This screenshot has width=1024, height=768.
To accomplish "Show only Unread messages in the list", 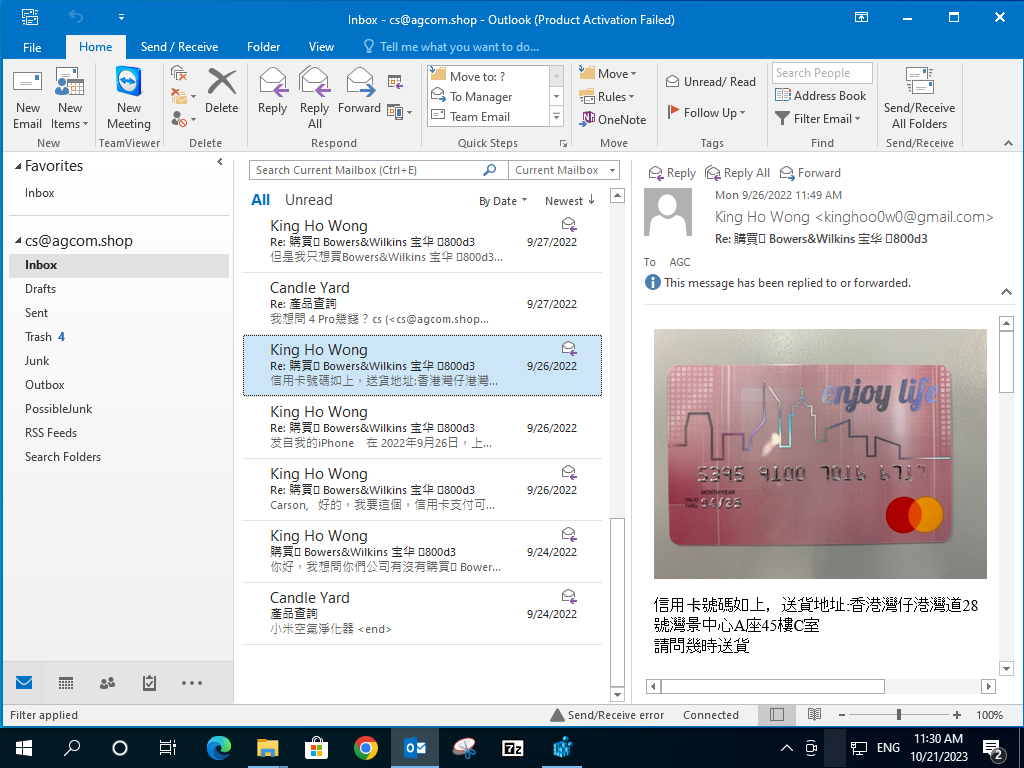I will pos(308,200).
